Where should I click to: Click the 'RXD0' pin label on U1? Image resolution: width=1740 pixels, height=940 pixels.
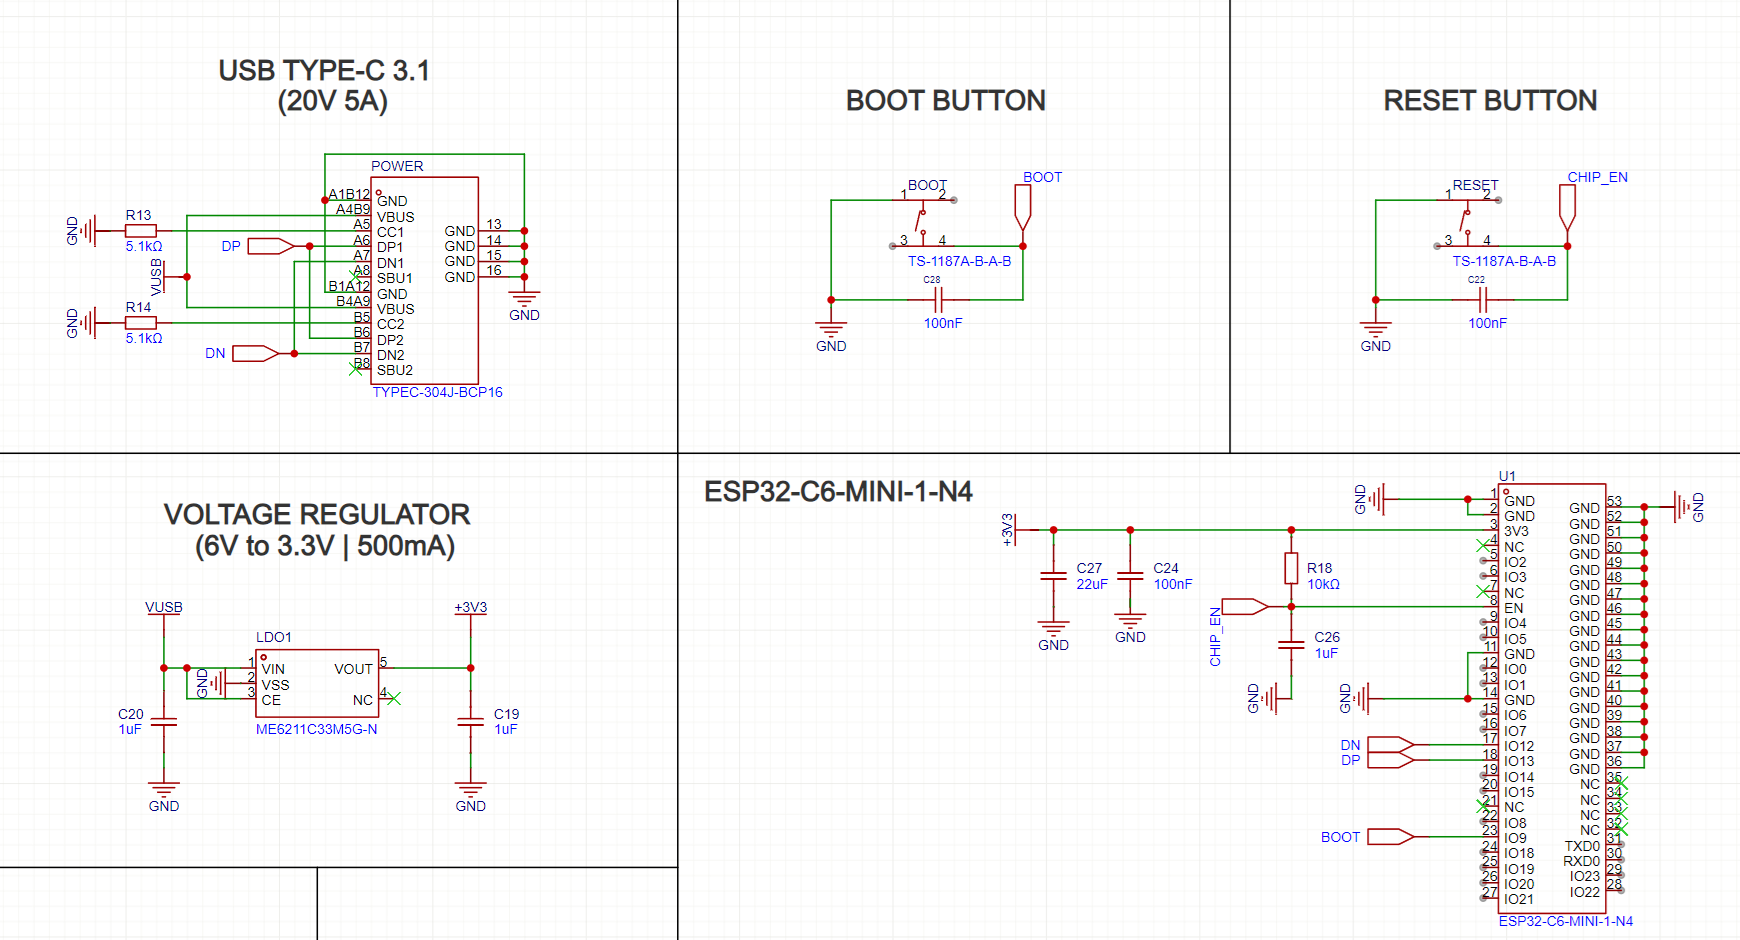[x=1582, y=861]
